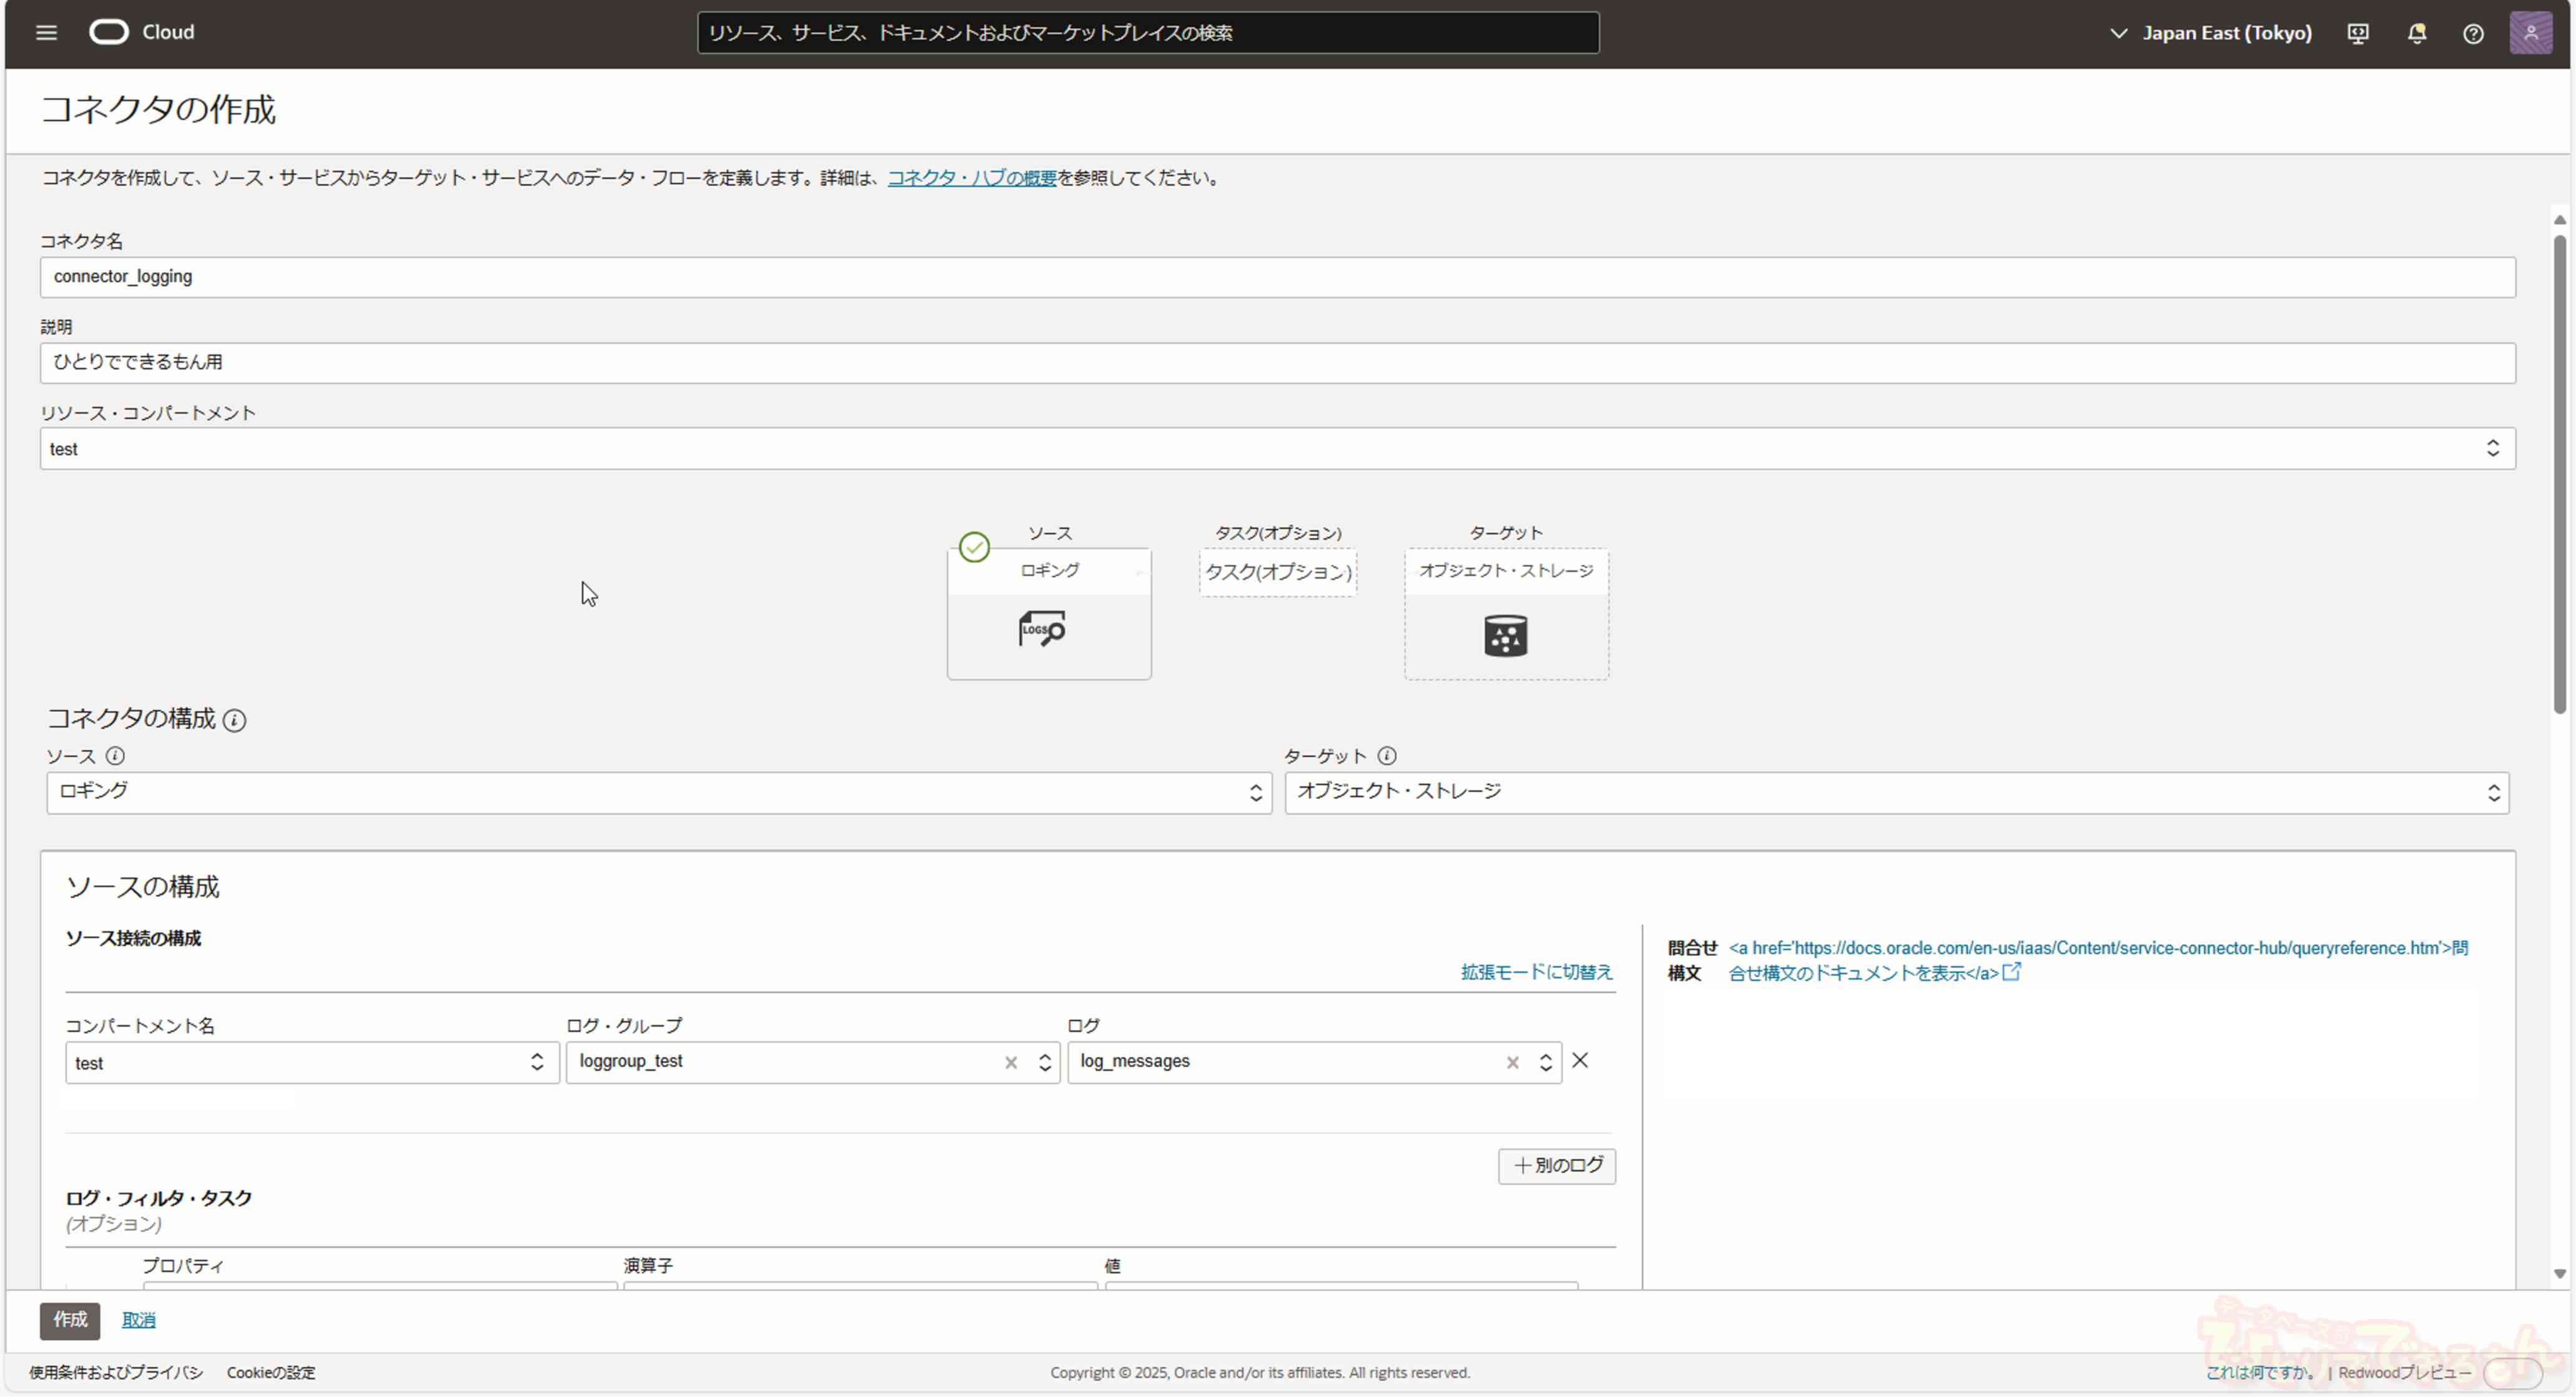Screen dimensions: 2576x1397
Task: Open the hamburger navigation menu
Action: [x=46, y=32]
